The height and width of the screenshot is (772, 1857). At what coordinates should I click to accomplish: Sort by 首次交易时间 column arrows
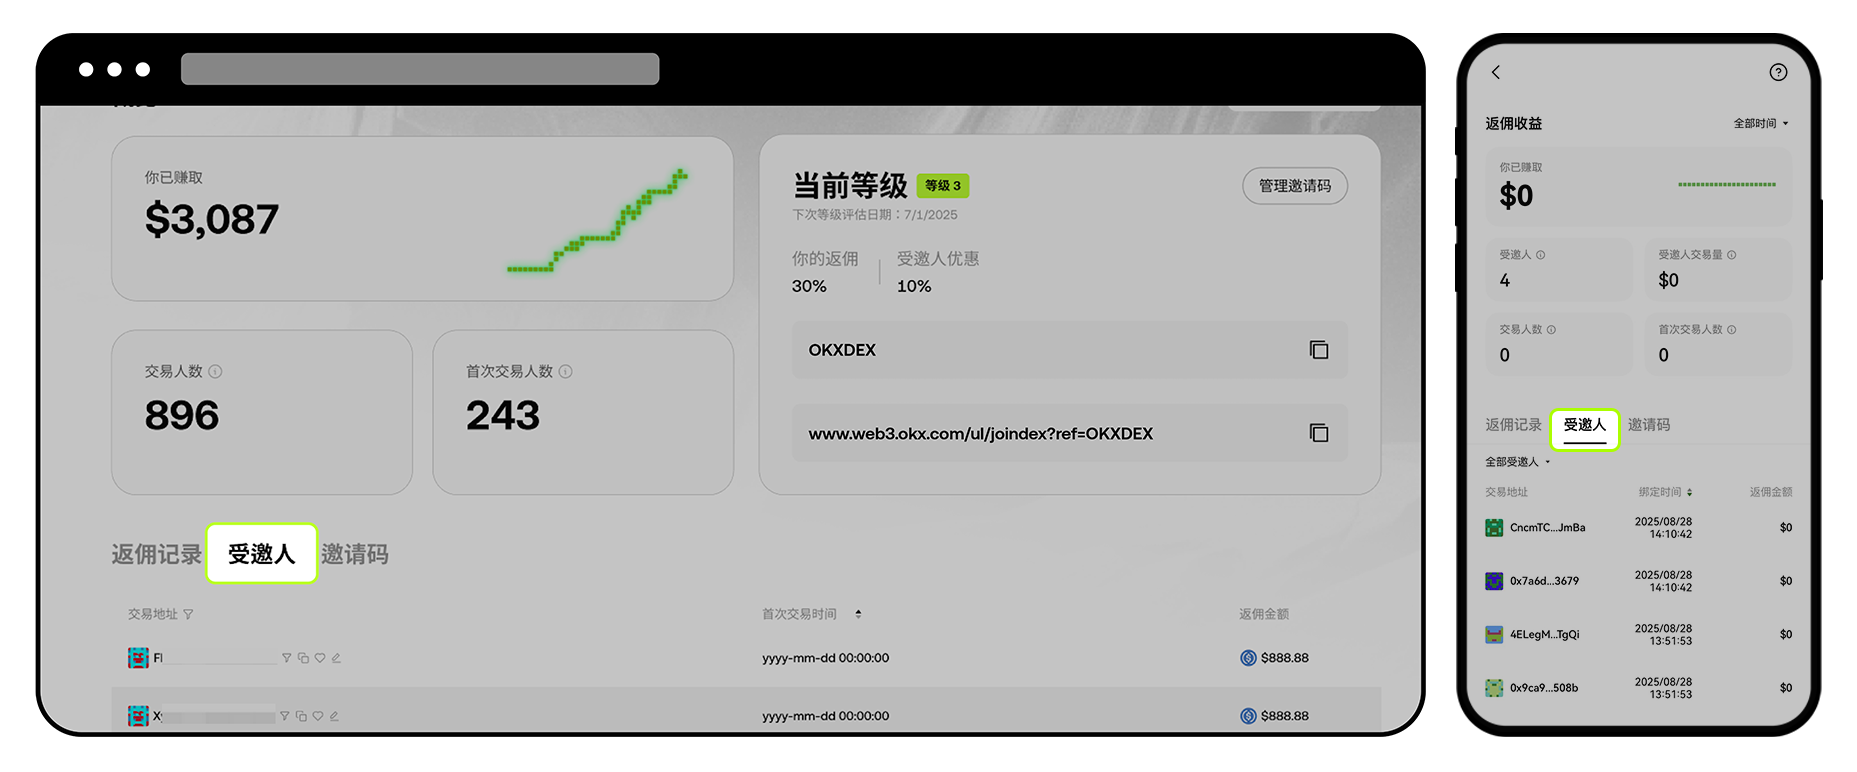point(858,614)
